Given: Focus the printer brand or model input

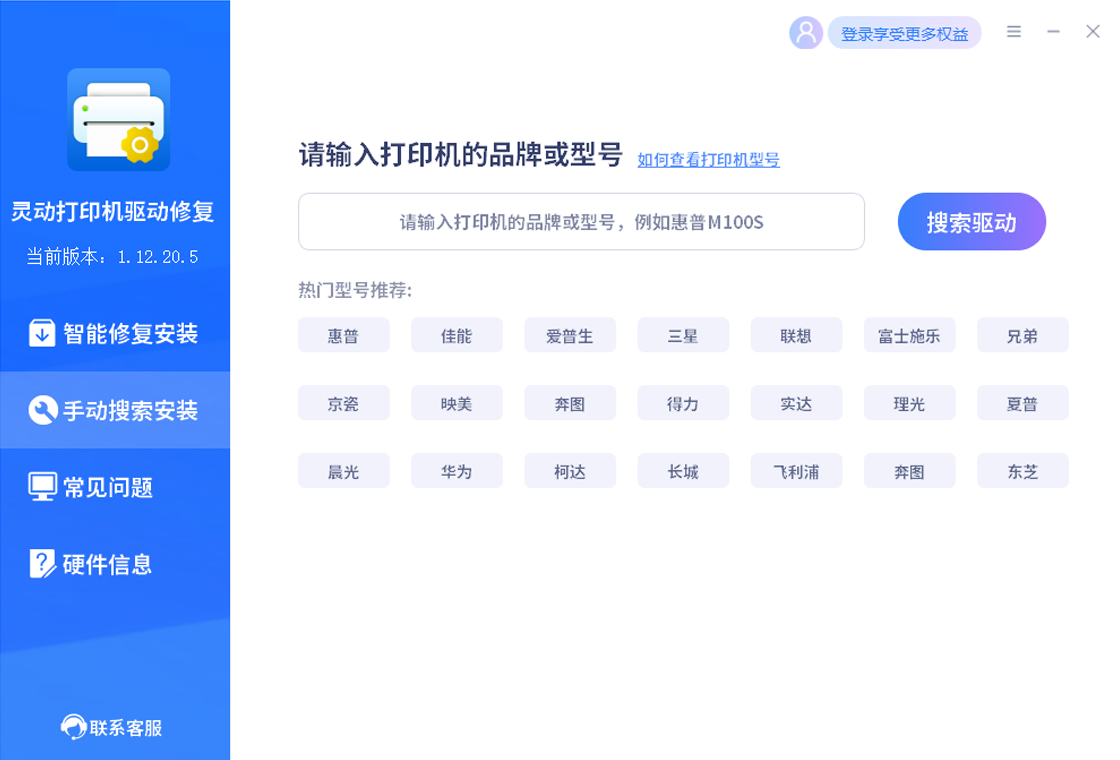Looking at the screenshot, I should (581, 221).
